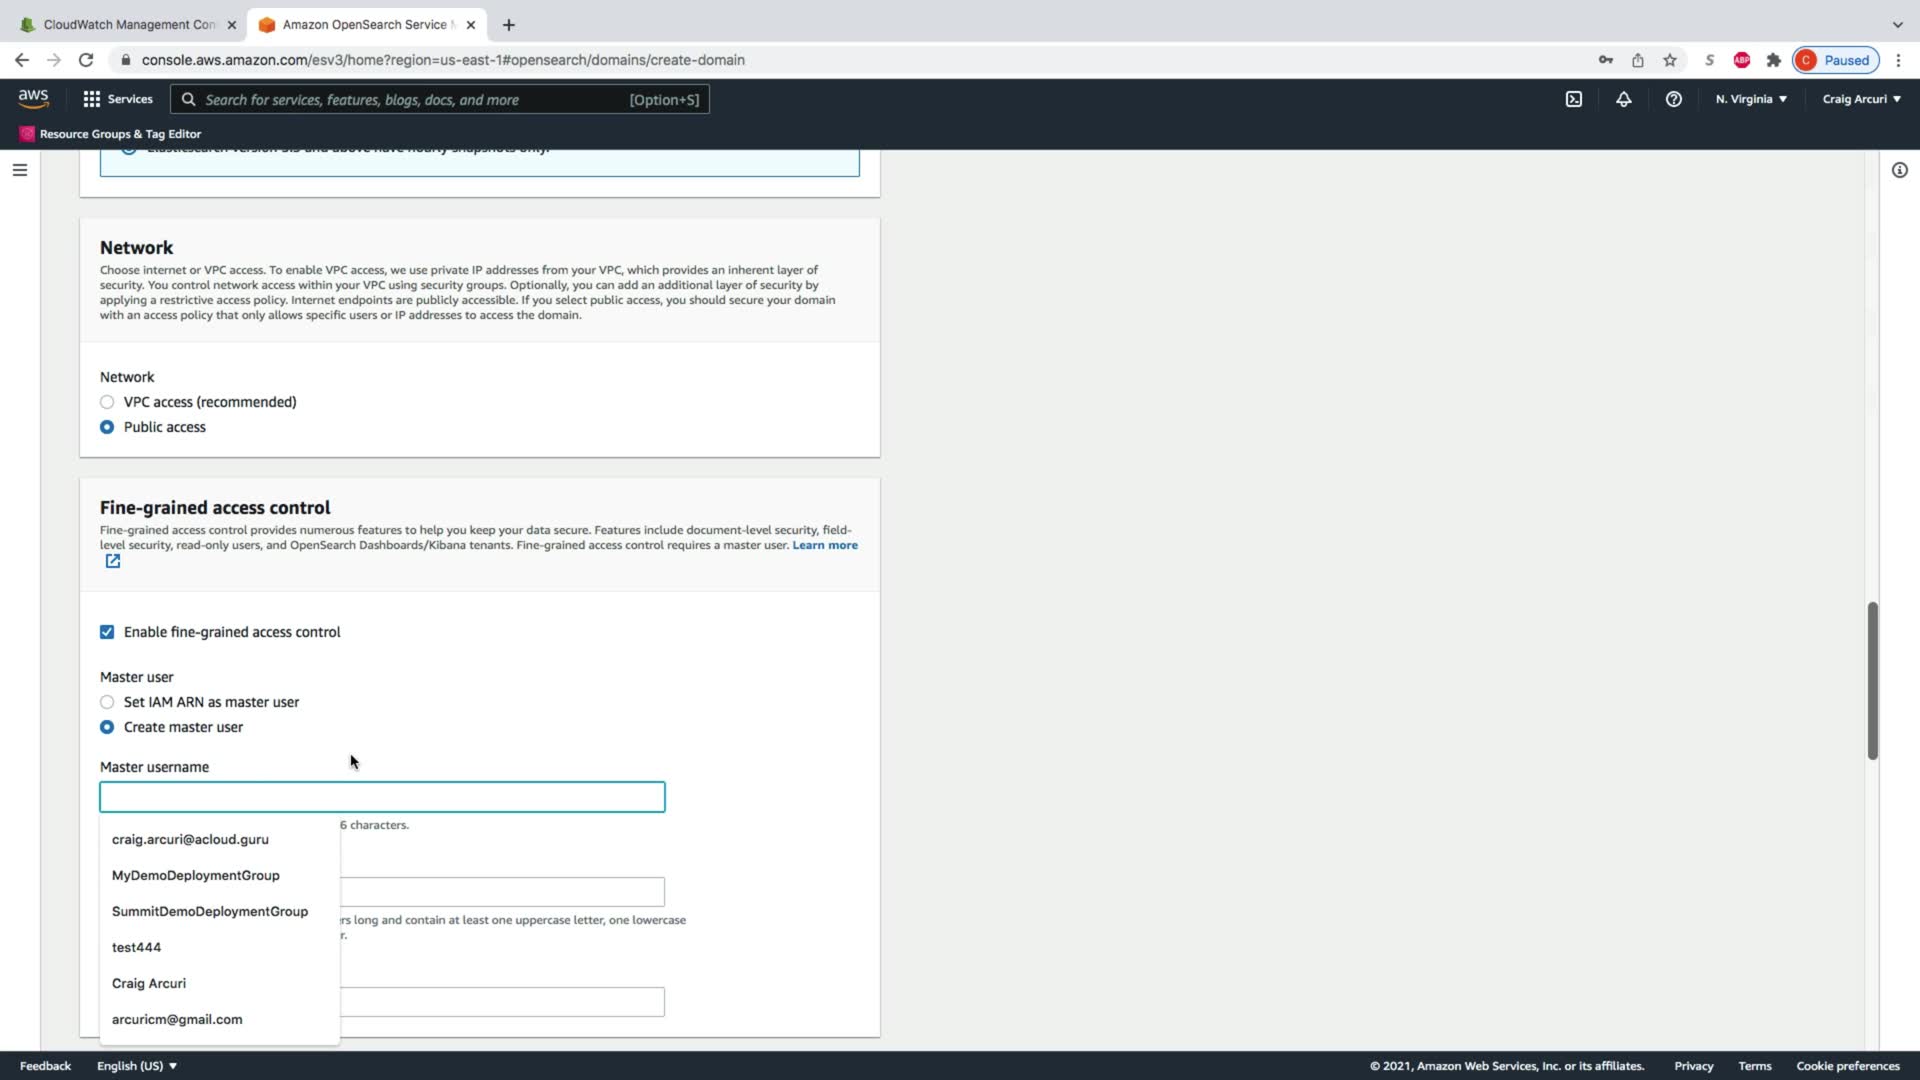Select VPC access (recommended) radio
Viewport: 1920px width, 1080px height.
pos(107,402)
